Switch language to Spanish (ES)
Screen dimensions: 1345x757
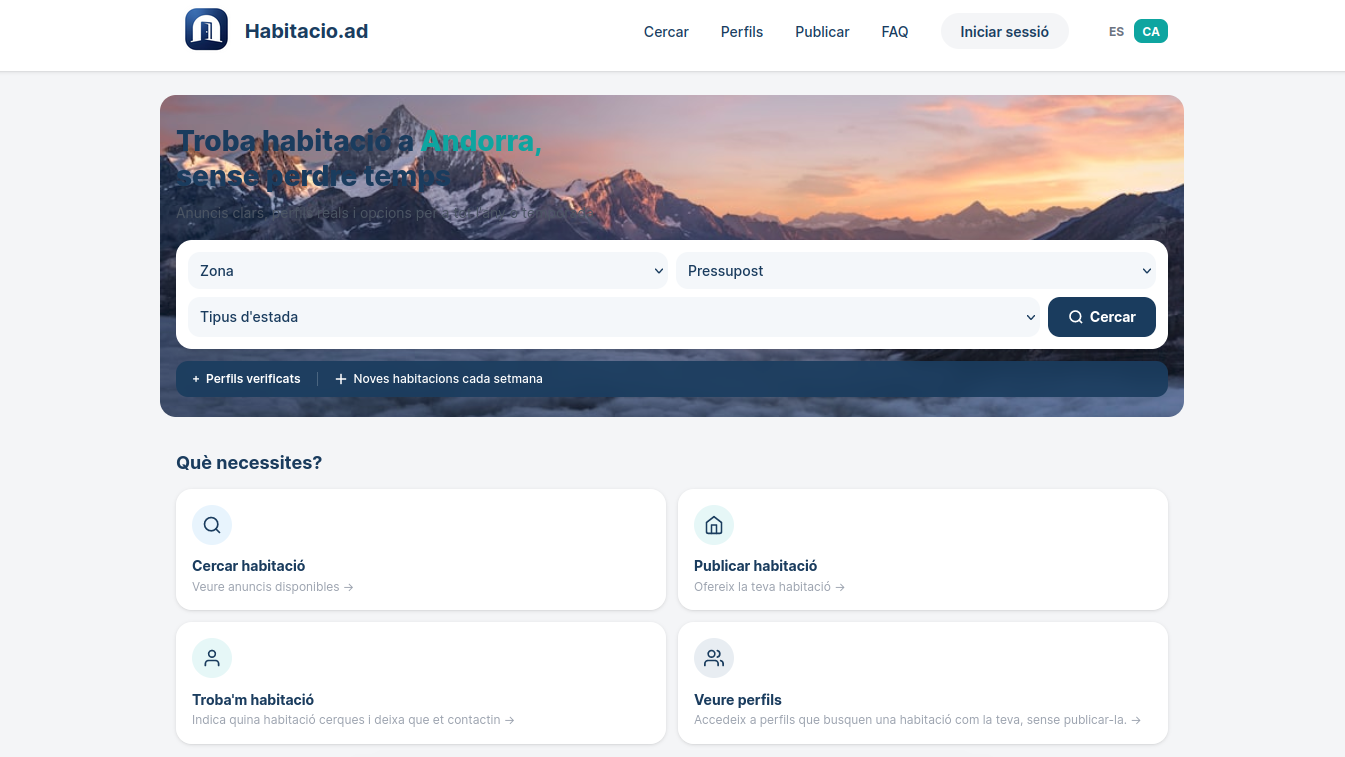tap(1116, 32)
